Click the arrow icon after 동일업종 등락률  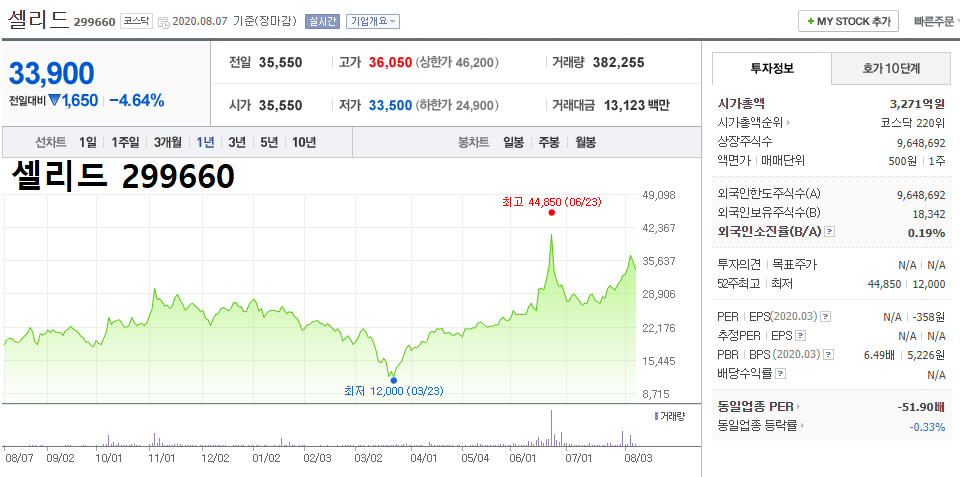(x=802, y=426)
